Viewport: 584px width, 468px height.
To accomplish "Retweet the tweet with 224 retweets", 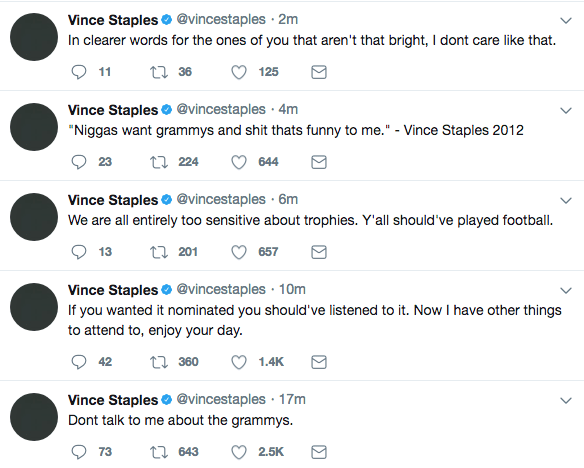I will coord(159,162).
